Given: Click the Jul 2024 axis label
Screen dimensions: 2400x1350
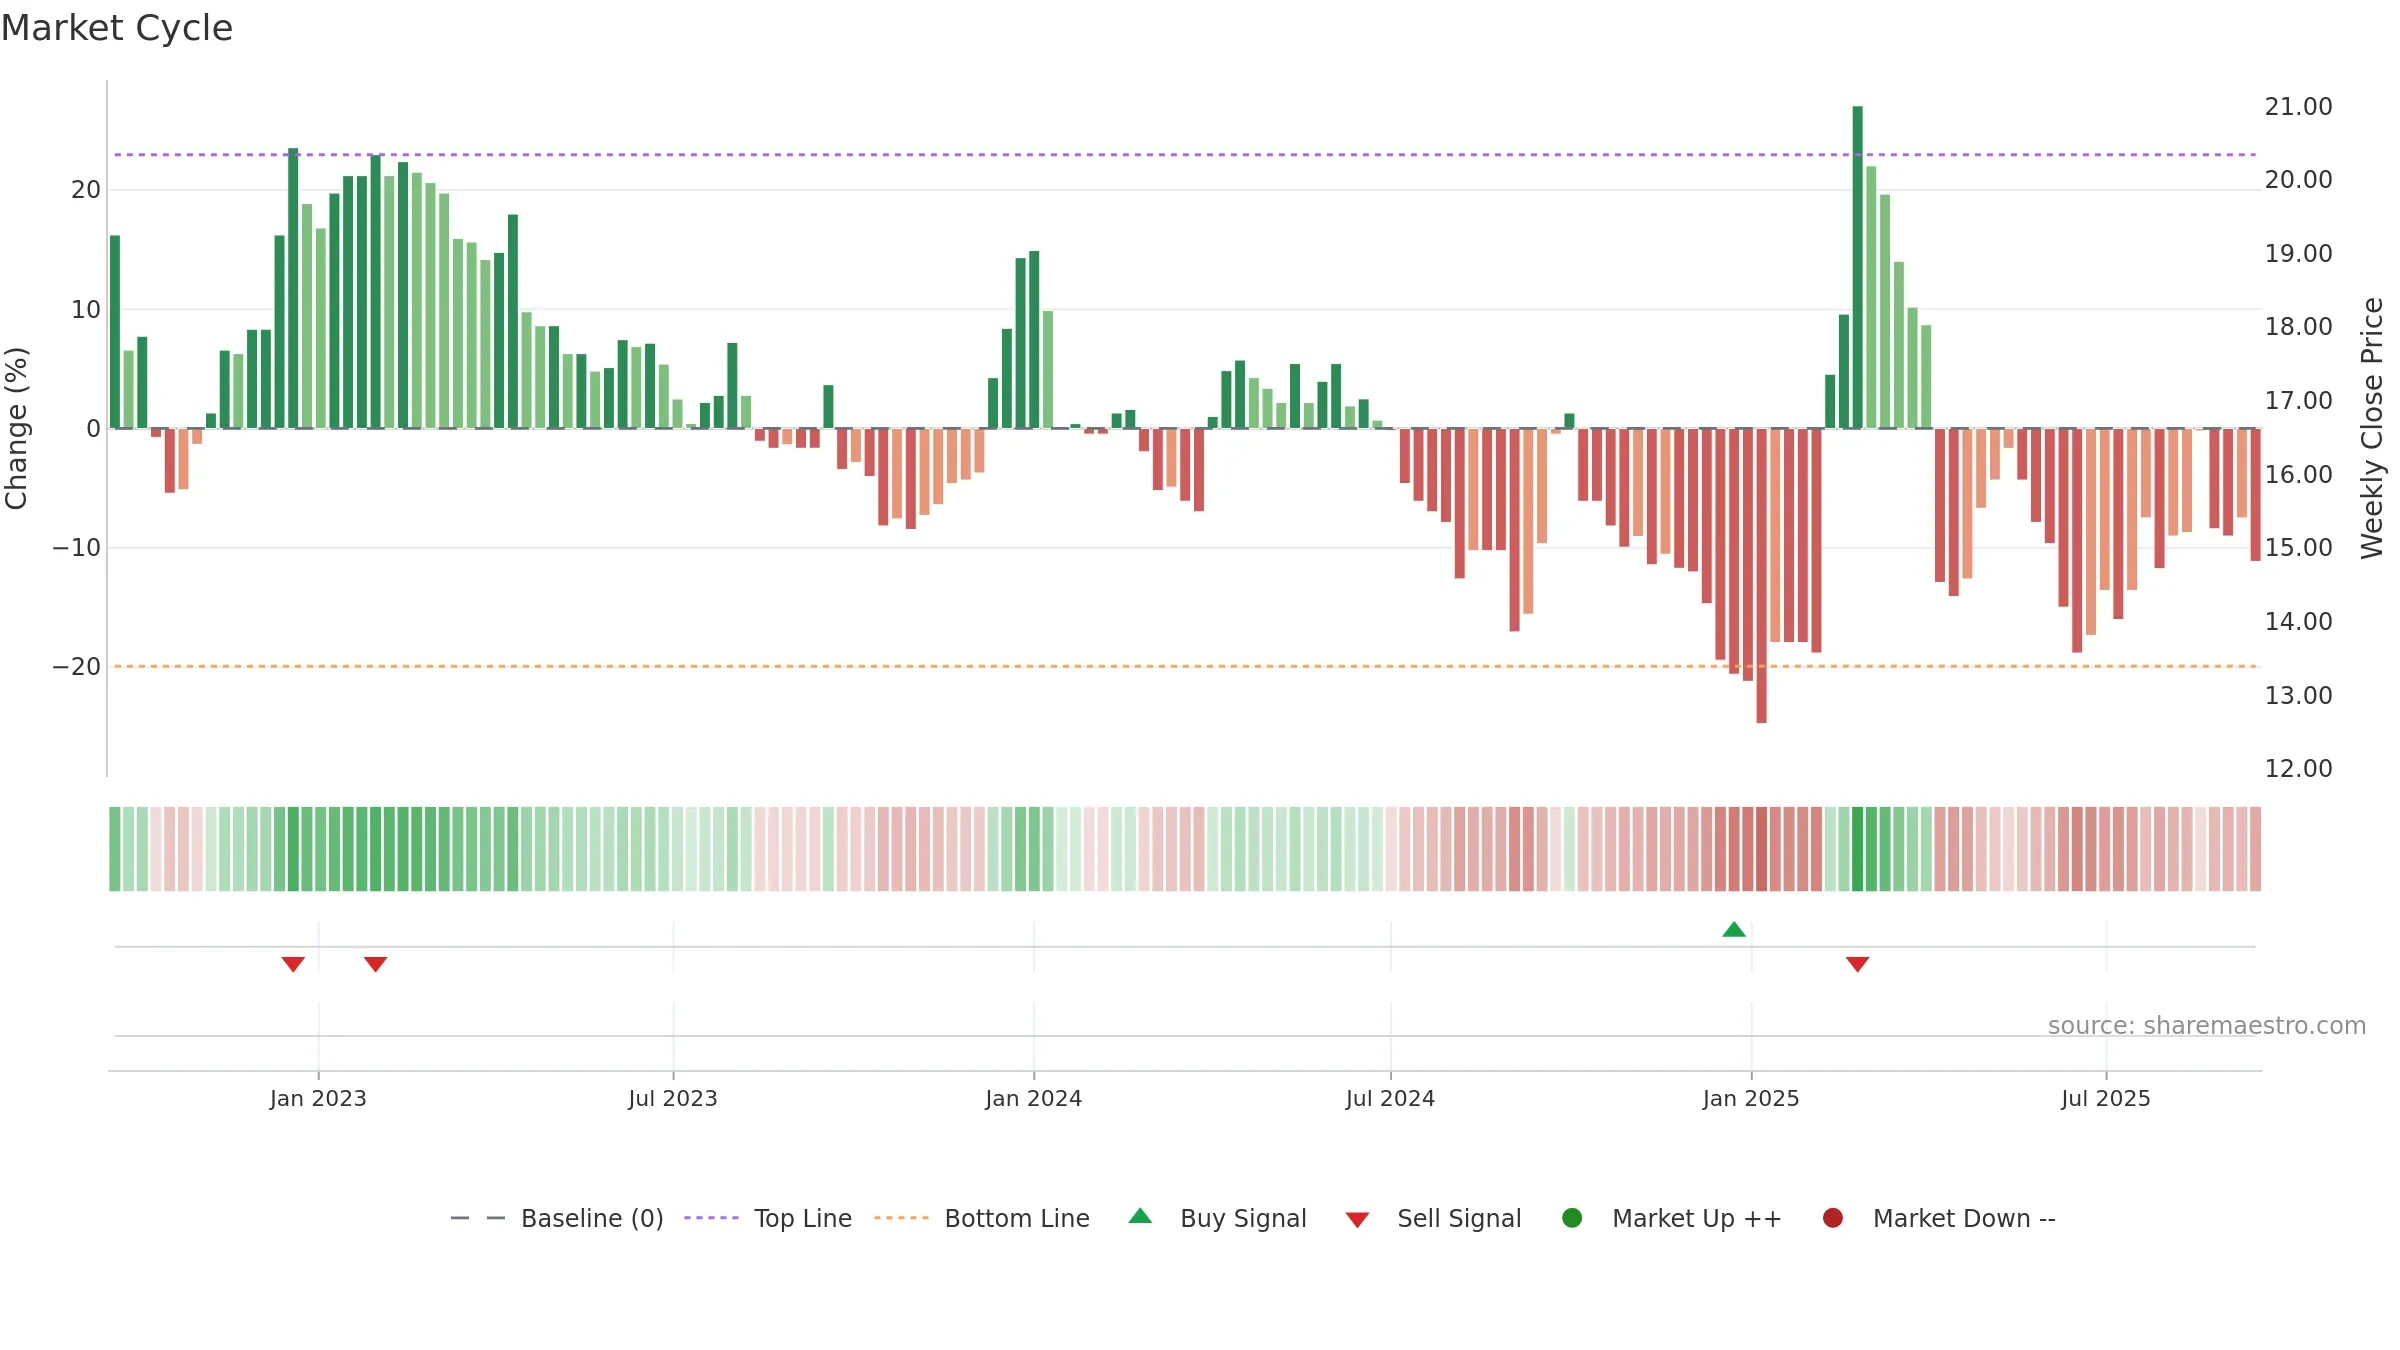Looking at the screenshot, I should [x=1390, y=1099].
